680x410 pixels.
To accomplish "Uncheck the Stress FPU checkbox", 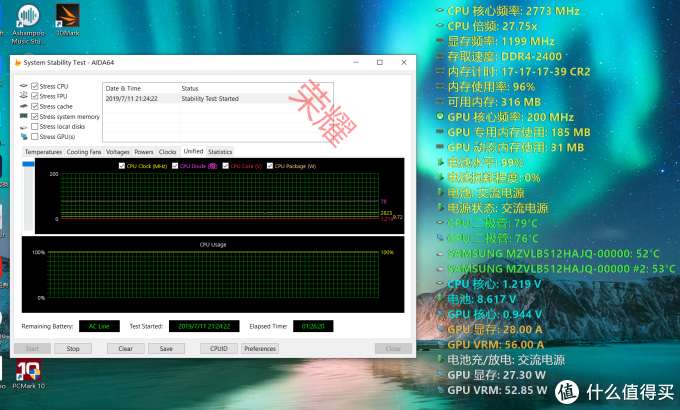I will [x=35, y=96].
